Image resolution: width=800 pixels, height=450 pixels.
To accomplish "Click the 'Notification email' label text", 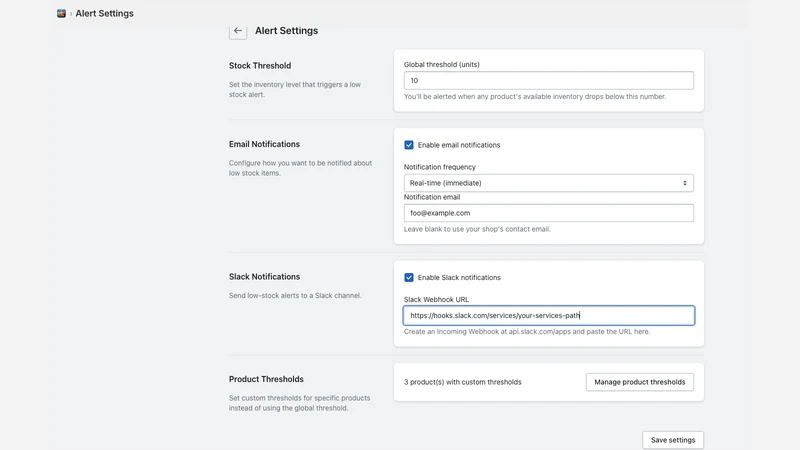I will (x=432, y=197).
